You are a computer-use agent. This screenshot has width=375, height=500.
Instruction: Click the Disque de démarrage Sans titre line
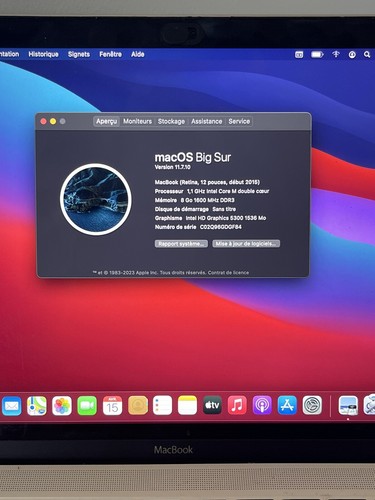(195, 209)
